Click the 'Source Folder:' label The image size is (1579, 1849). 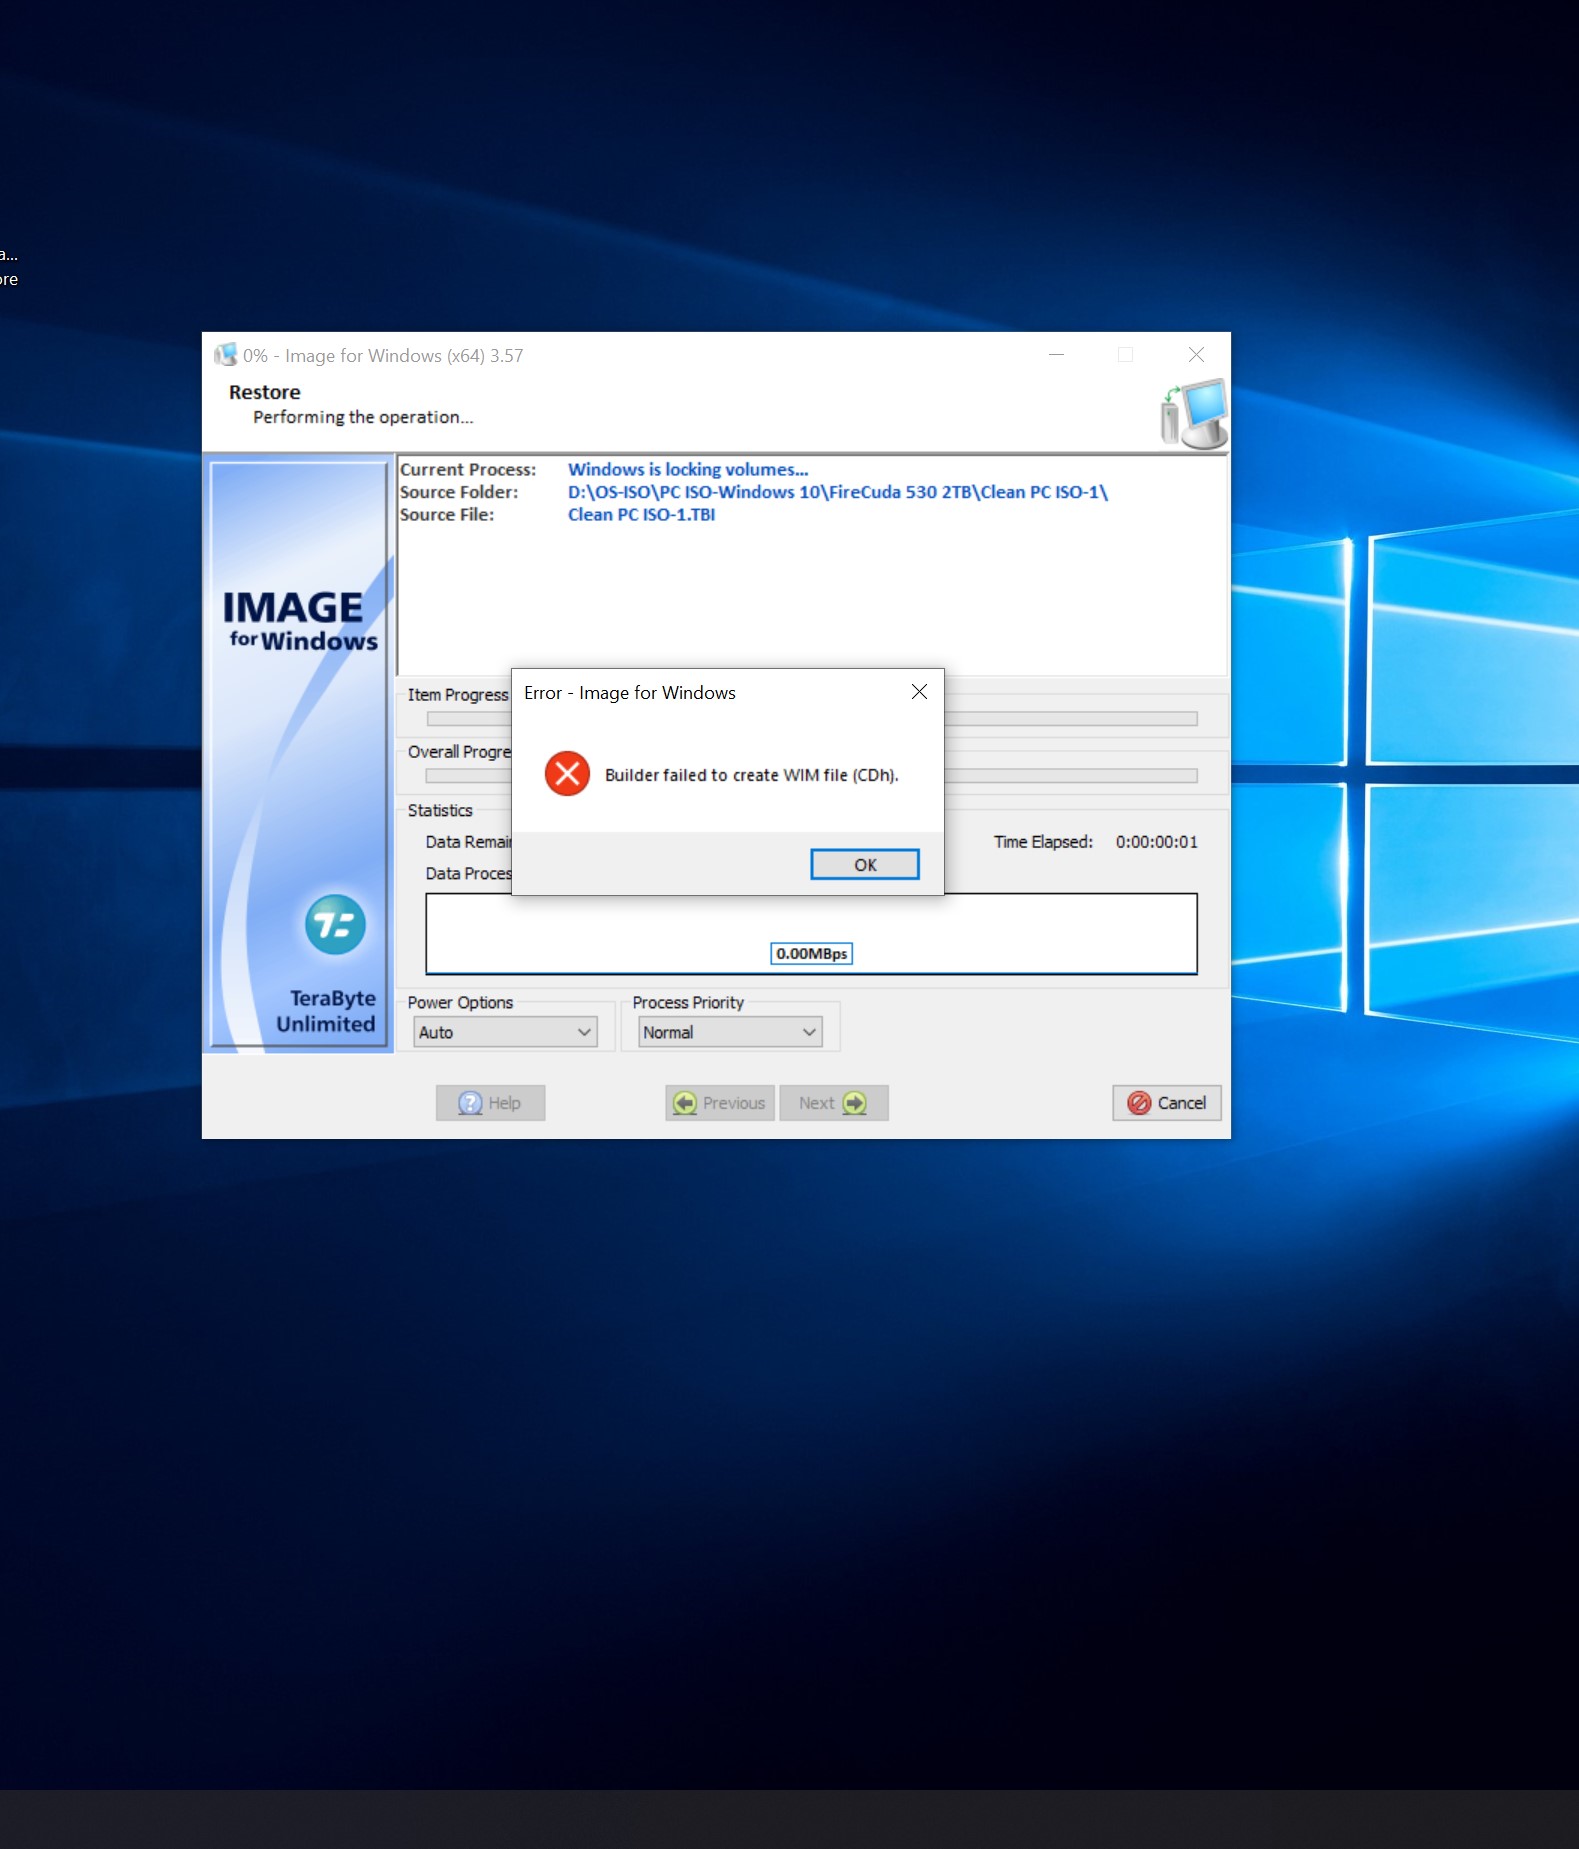coord(459,492)
